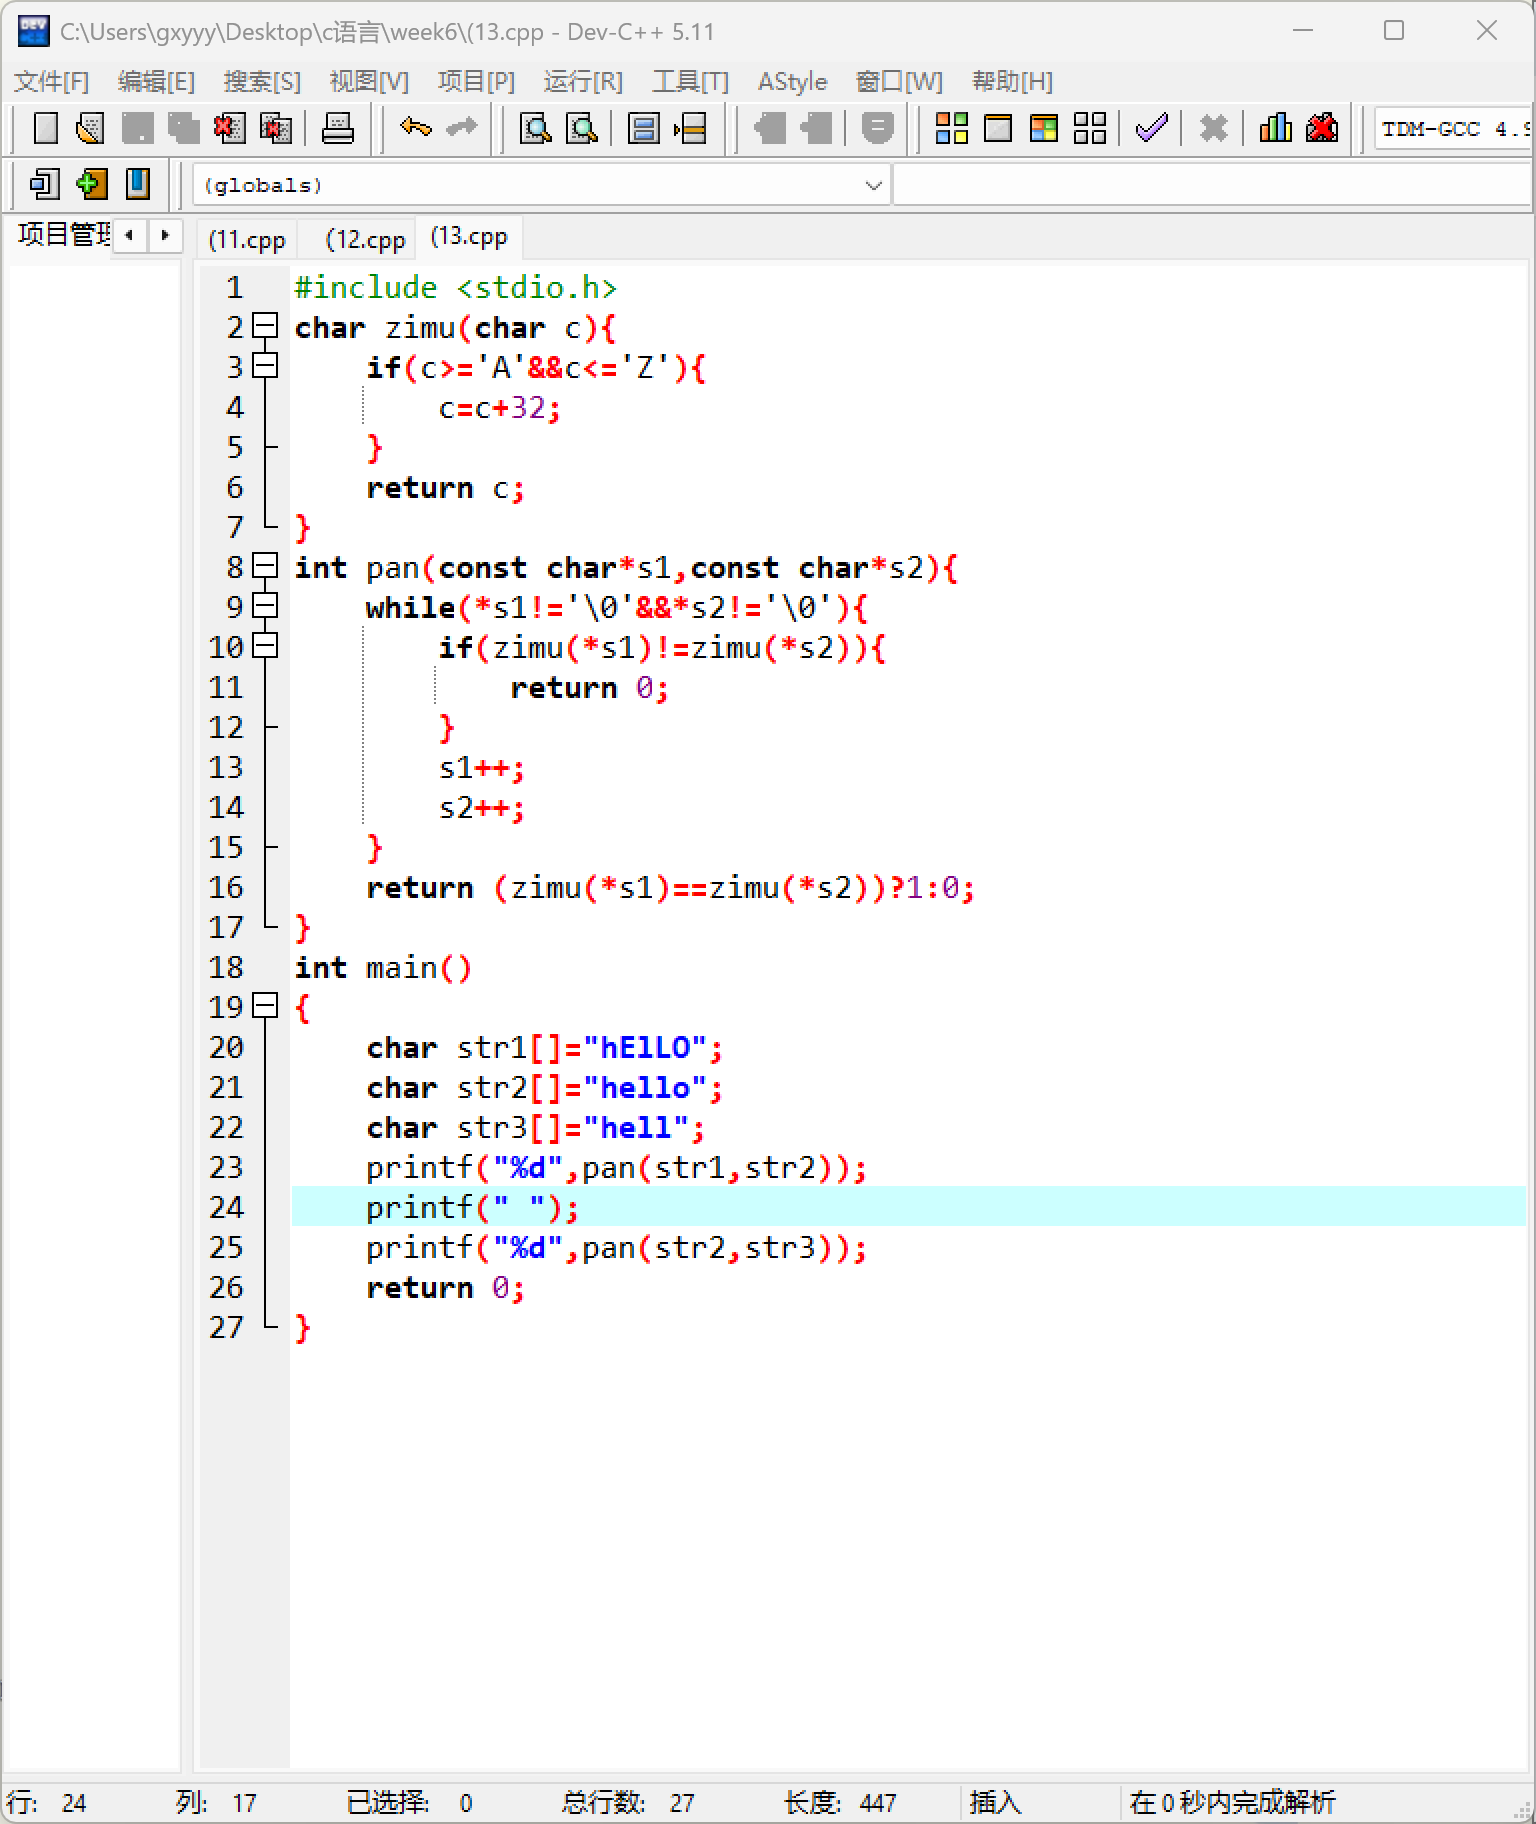Select the (13.cpp tab
The image size is (1536, 1824).
[469, 237]
